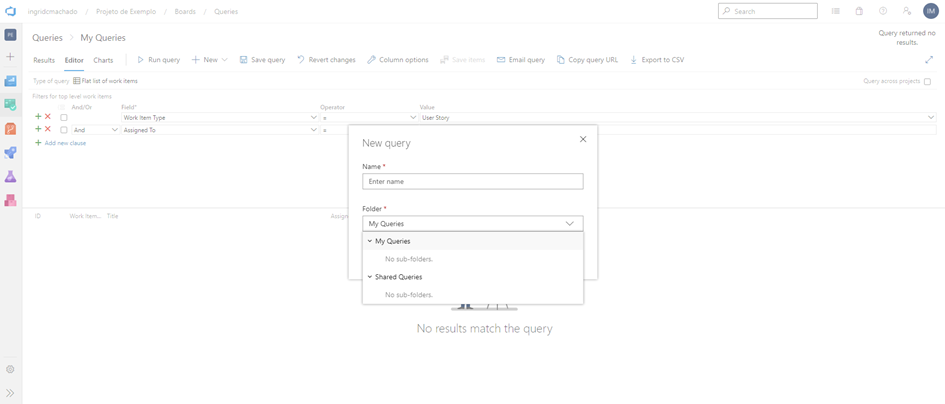Add clause above Work Item Type row

click(39, 116)
